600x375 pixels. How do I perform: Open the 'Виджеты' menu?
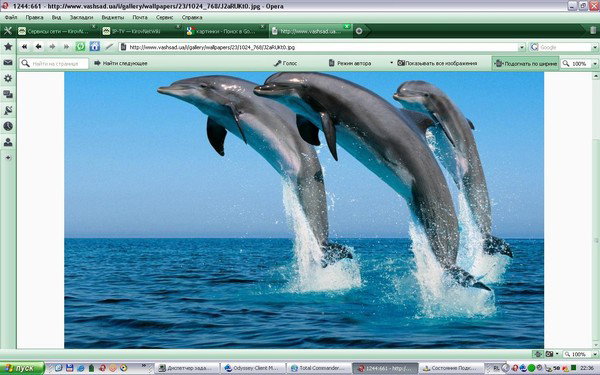pos(112,17)
